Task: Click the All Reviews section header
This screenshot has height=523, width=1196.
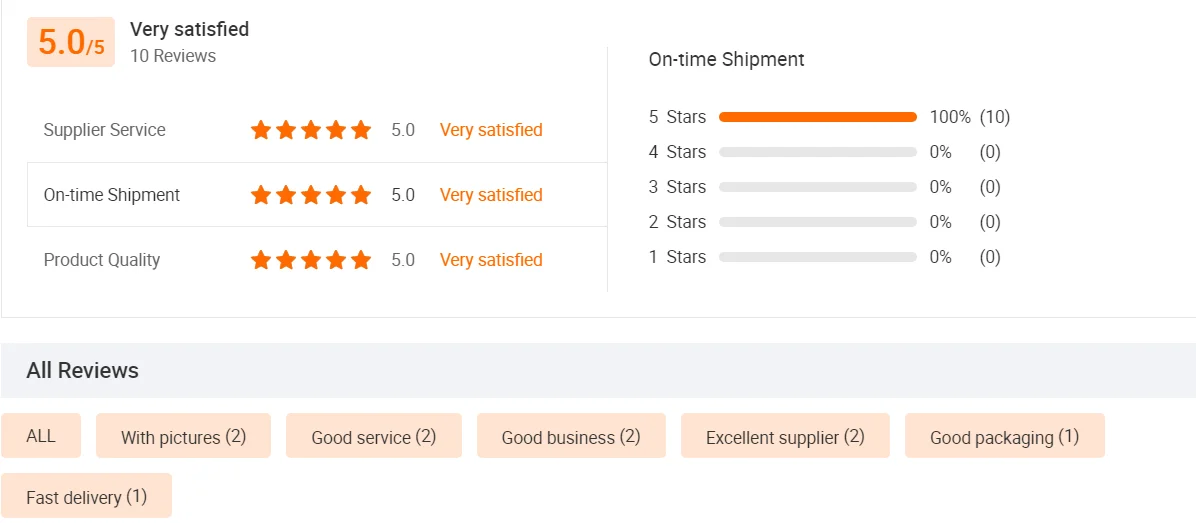Action: [x=83, y=371]
